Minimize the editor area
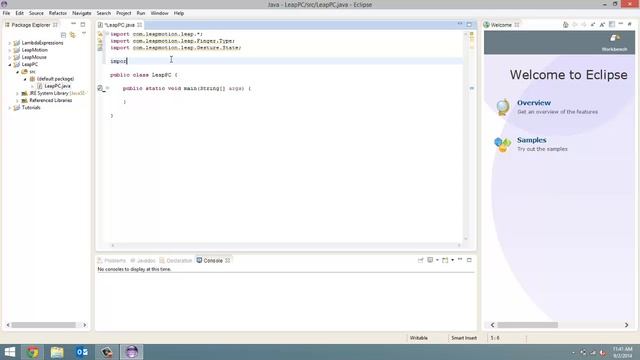 click(460, 24)
